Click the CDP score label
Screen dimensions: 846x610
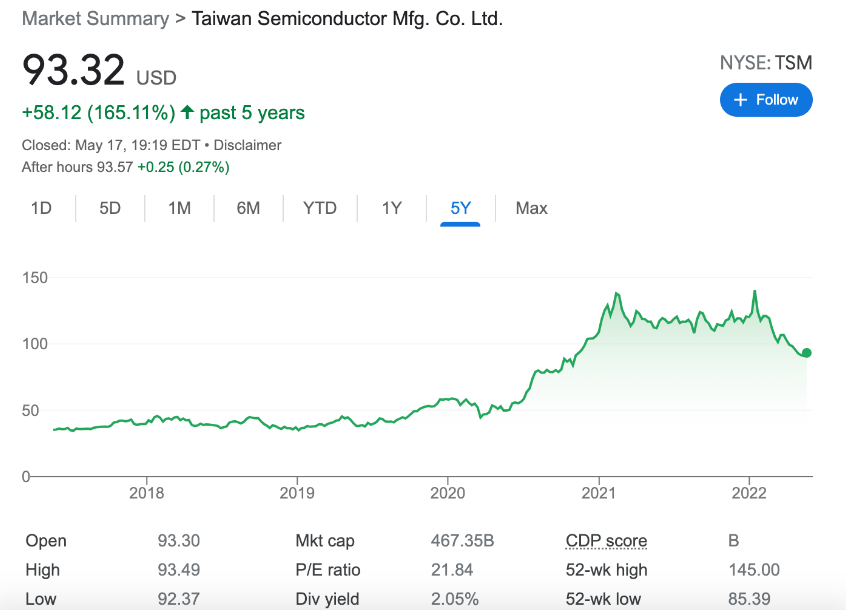click(606, 540)
